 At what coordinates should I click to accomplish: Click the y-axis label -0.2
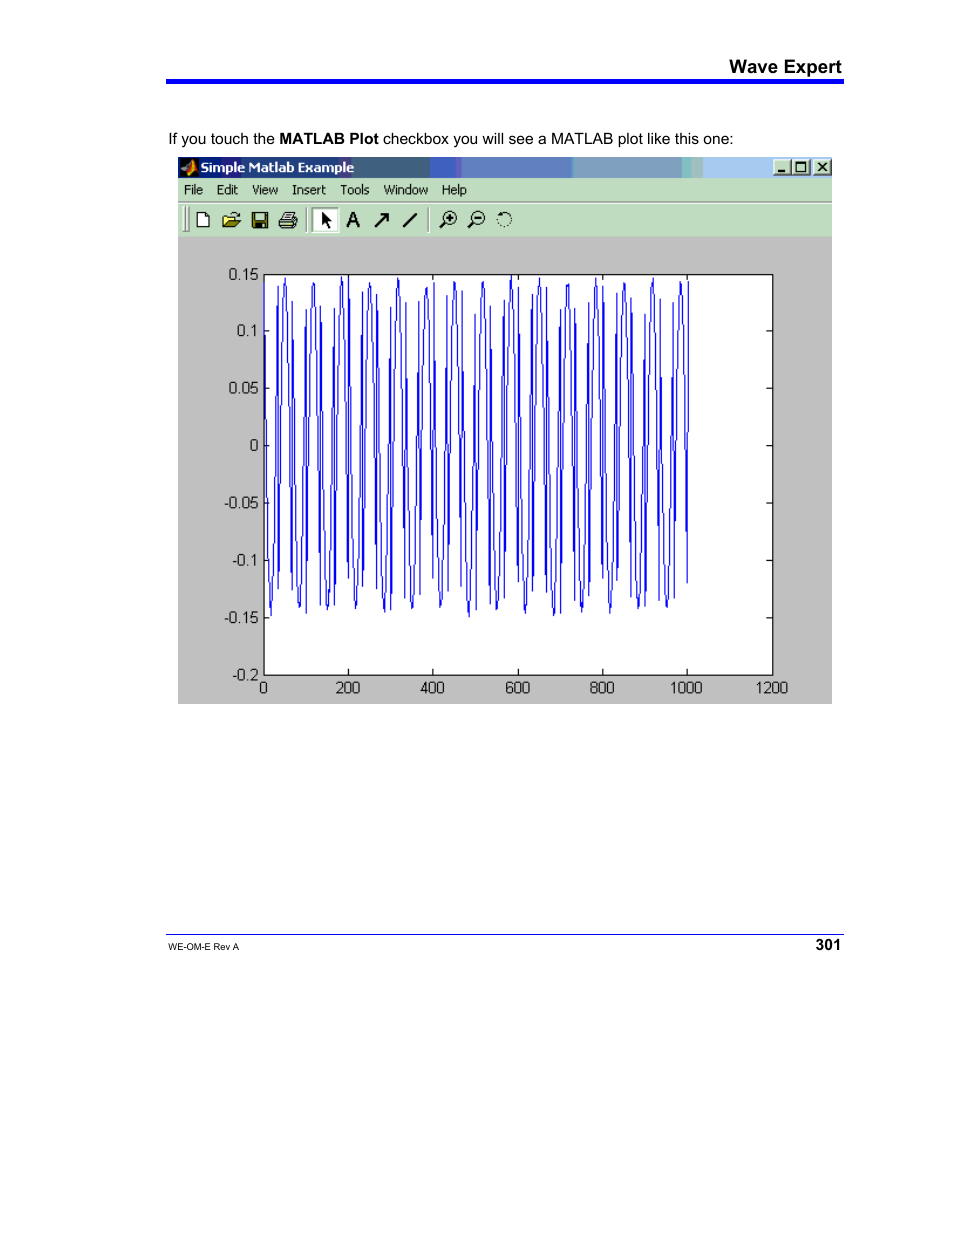click(245, 675)
